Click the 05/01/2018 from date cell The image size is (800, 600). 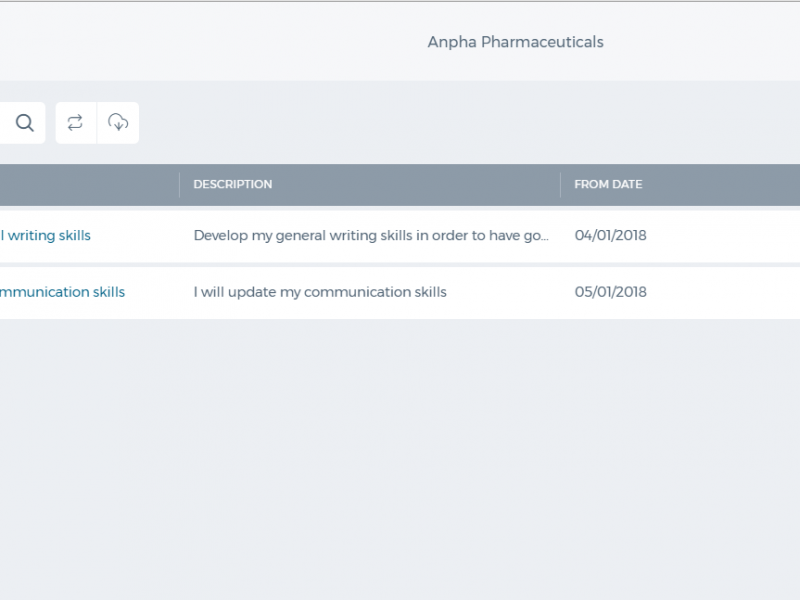610,292
